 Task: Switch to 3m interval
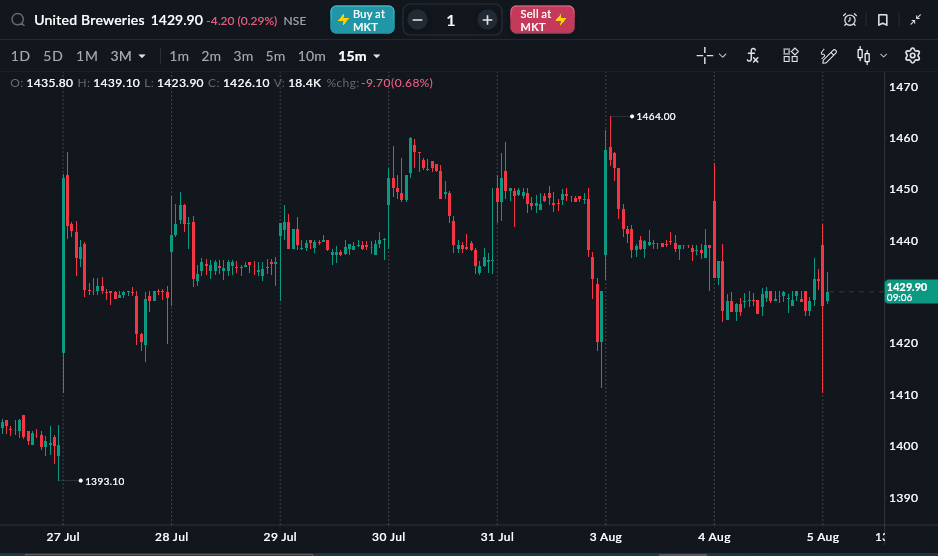point(243,56)
